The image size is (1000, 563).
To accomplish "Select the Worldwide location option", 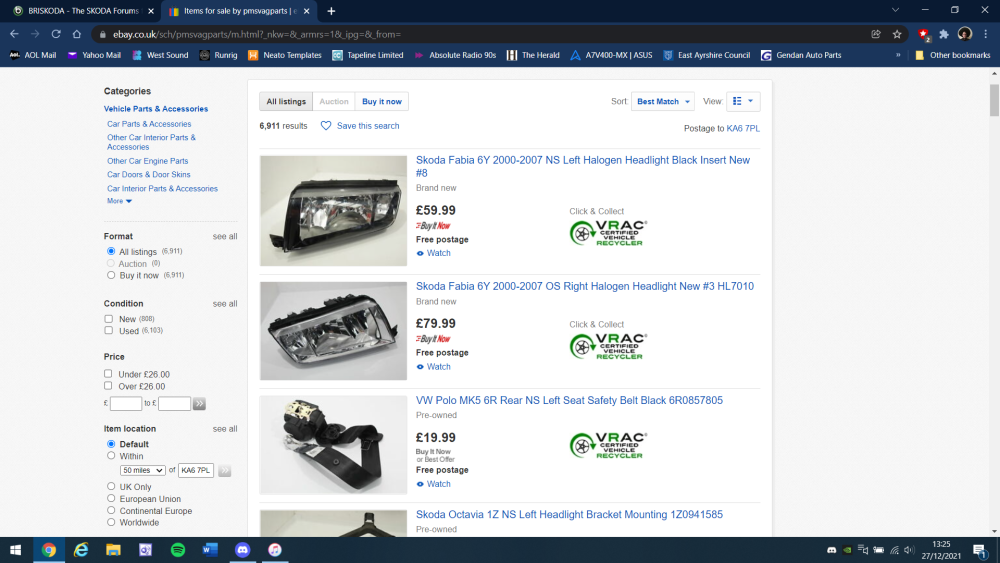I will (111, 522).
